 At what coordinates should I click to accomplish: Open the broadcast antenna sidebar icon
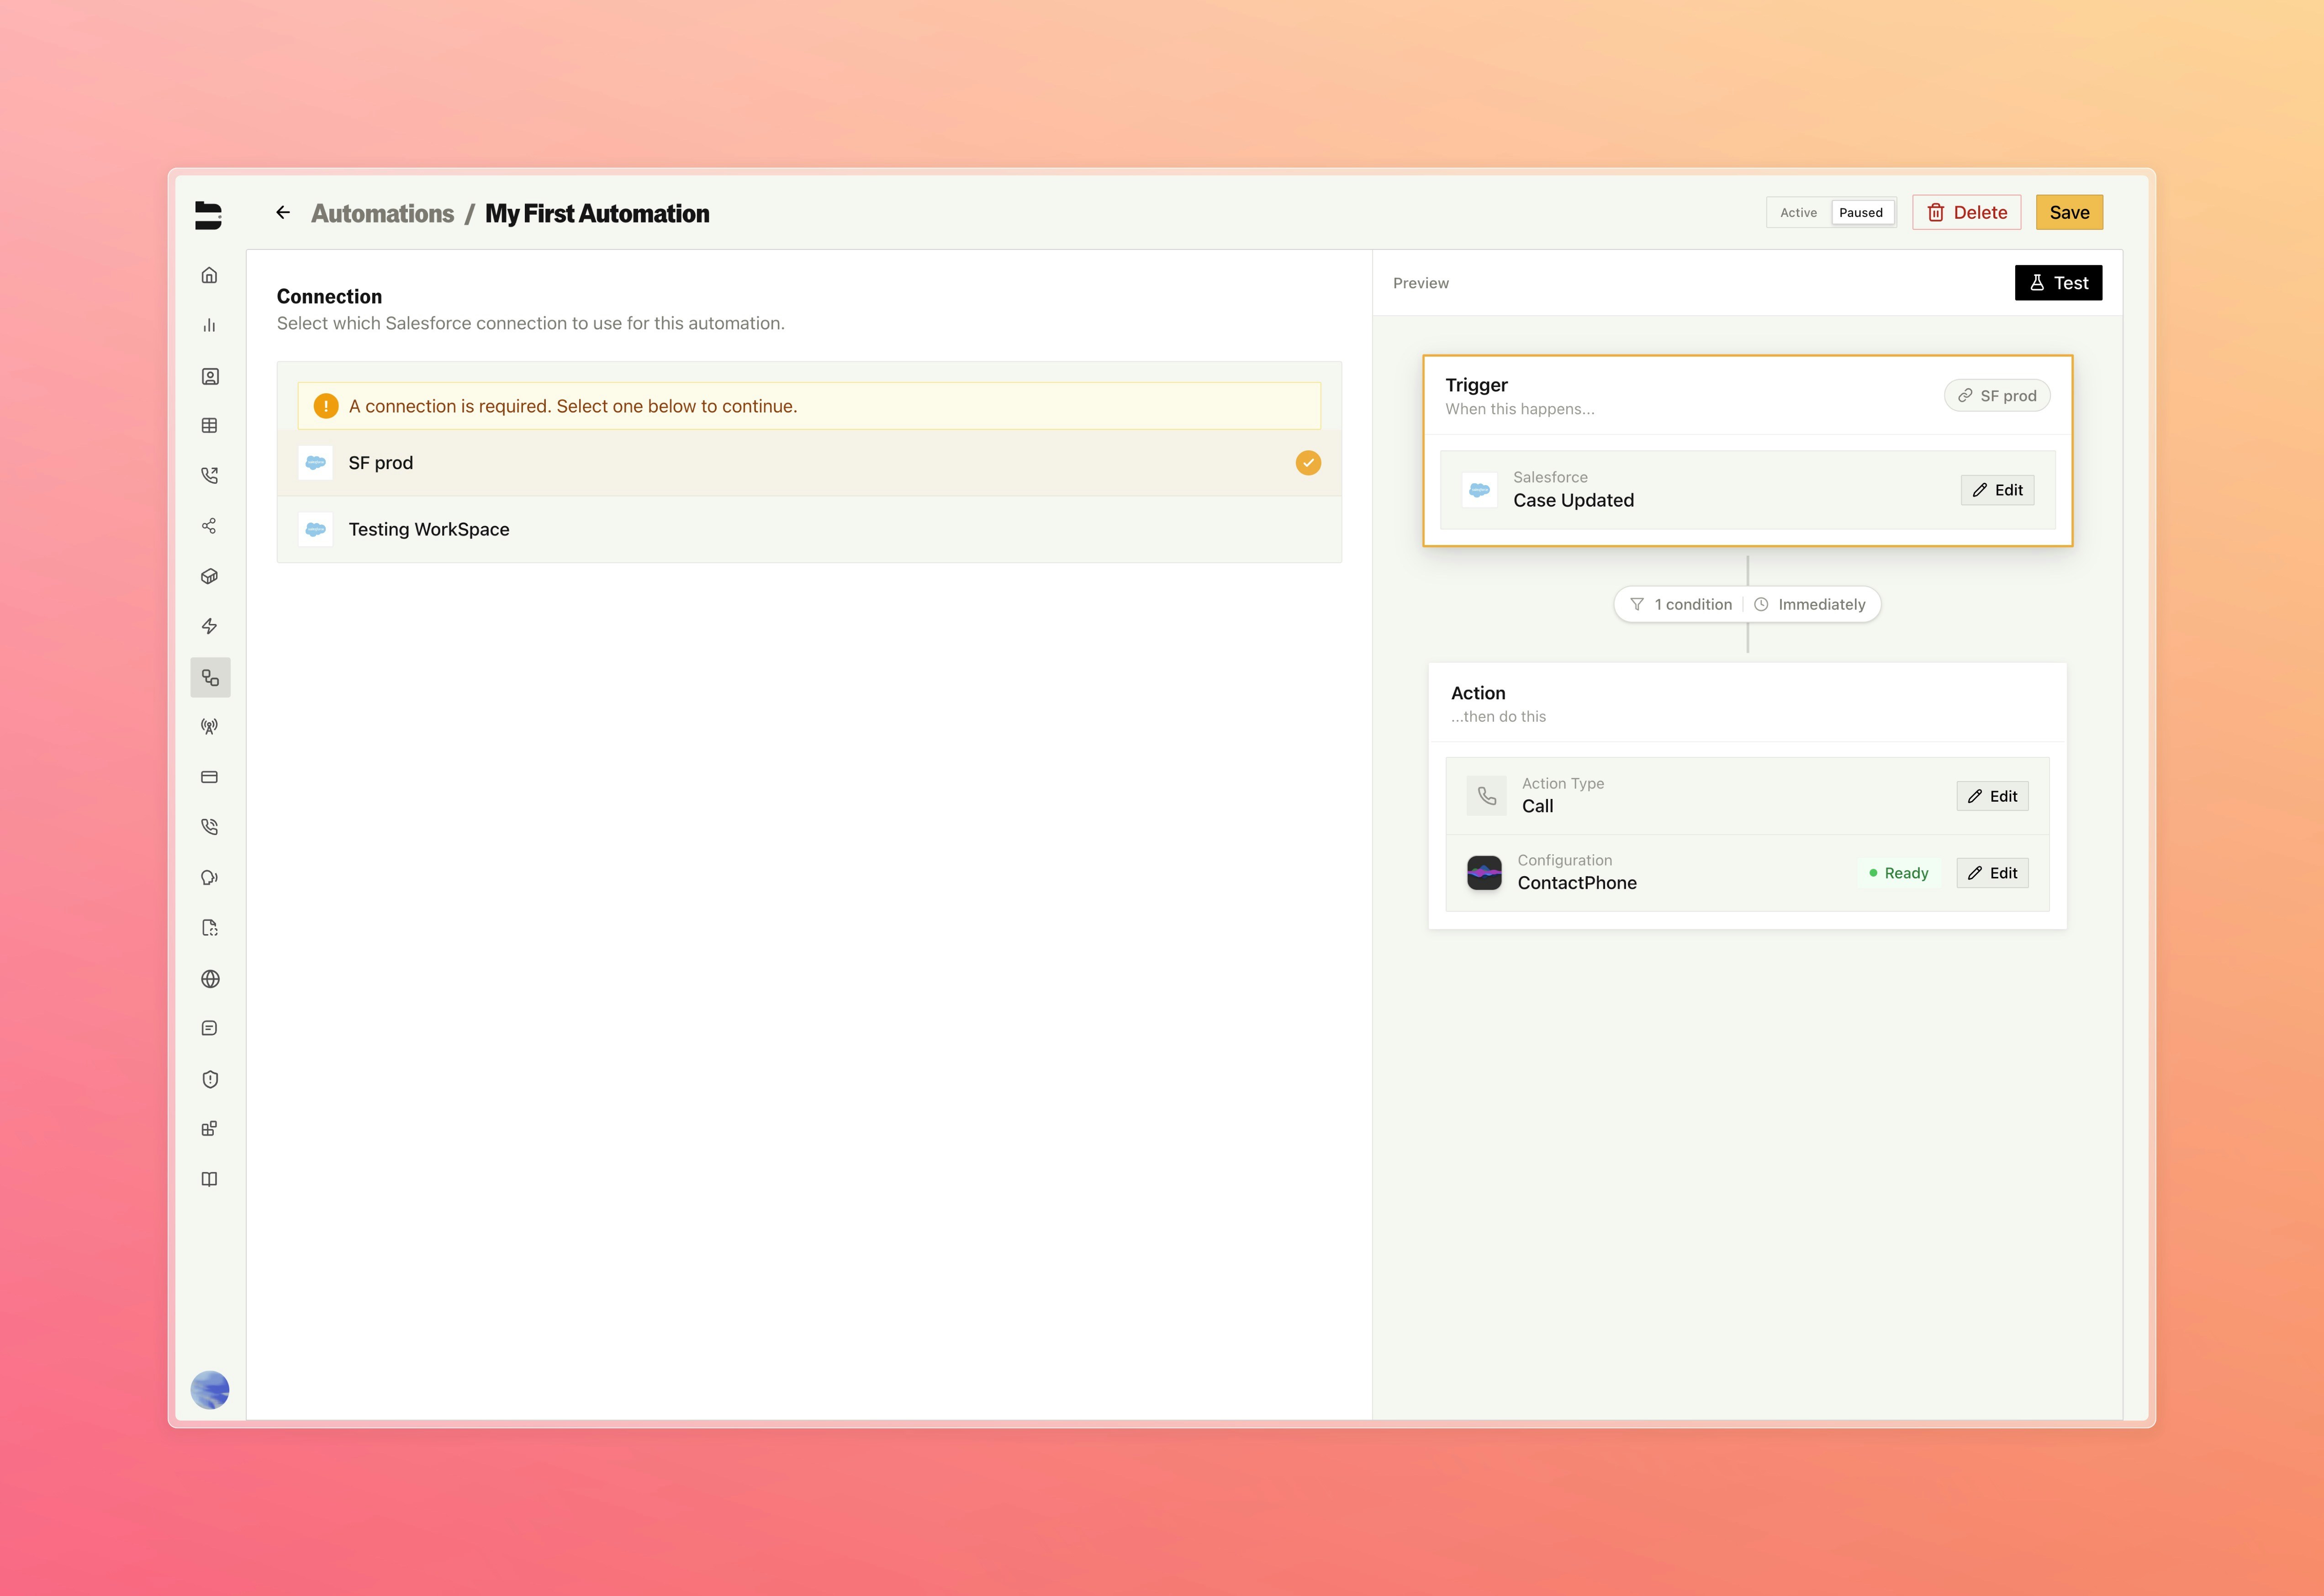click(210, 726)
